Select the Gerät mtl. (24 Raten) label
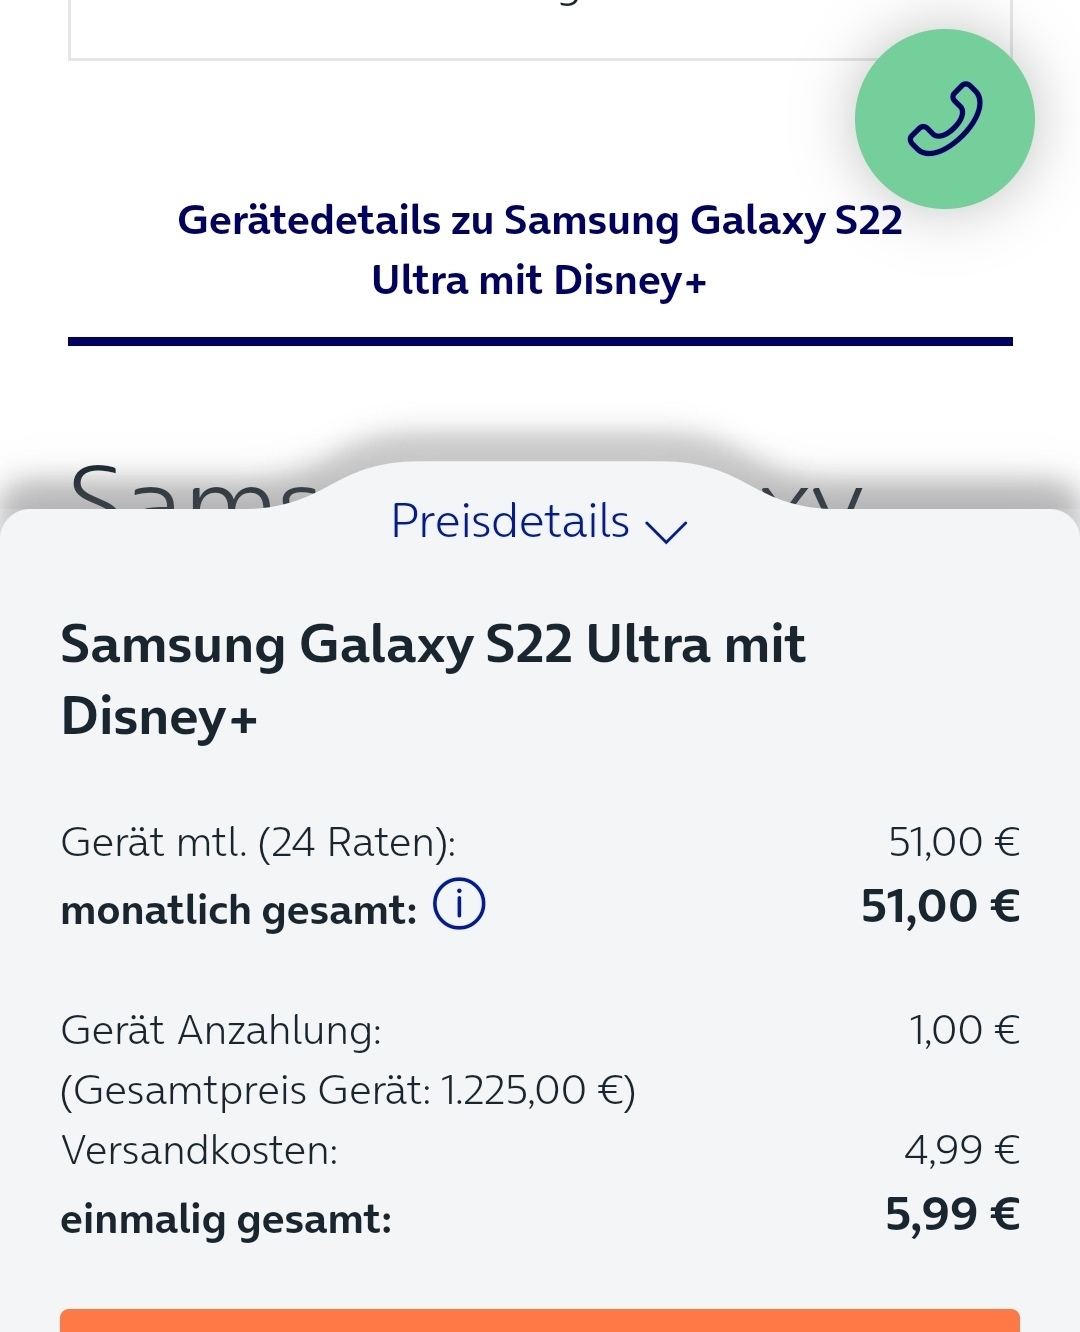 pyautogui.click(x=258, y=842)
